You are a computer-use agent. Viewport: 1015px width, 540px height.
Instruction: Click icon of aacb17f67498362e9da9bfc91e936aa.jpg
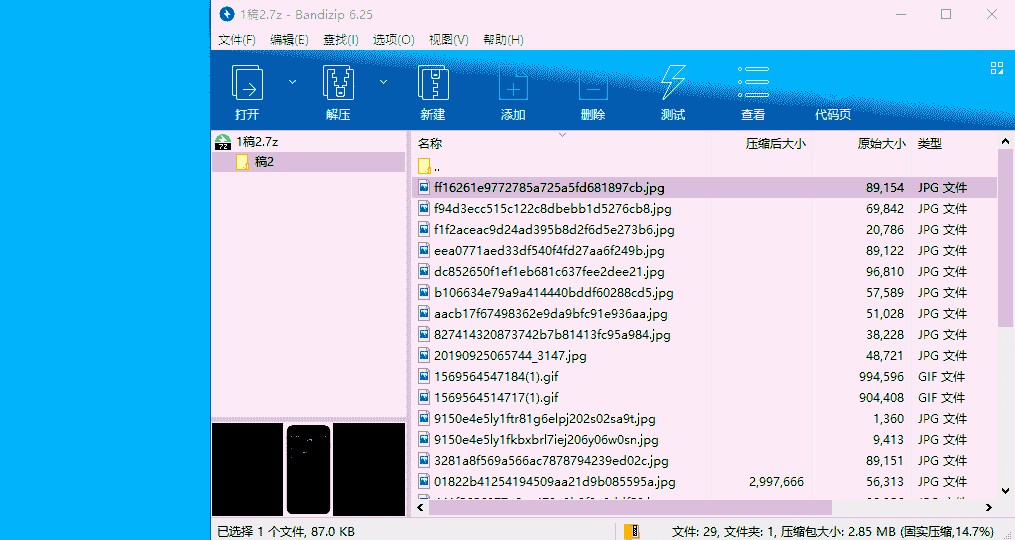(x=424, y=313)
